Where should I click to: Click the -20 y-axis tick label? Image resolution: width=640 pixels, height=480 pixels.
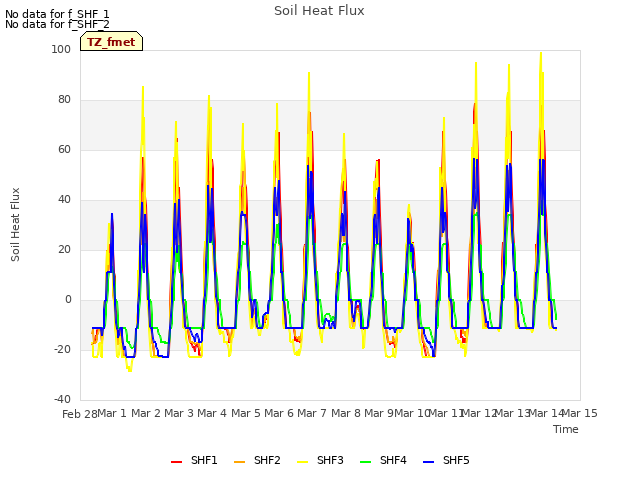point(62,349)
